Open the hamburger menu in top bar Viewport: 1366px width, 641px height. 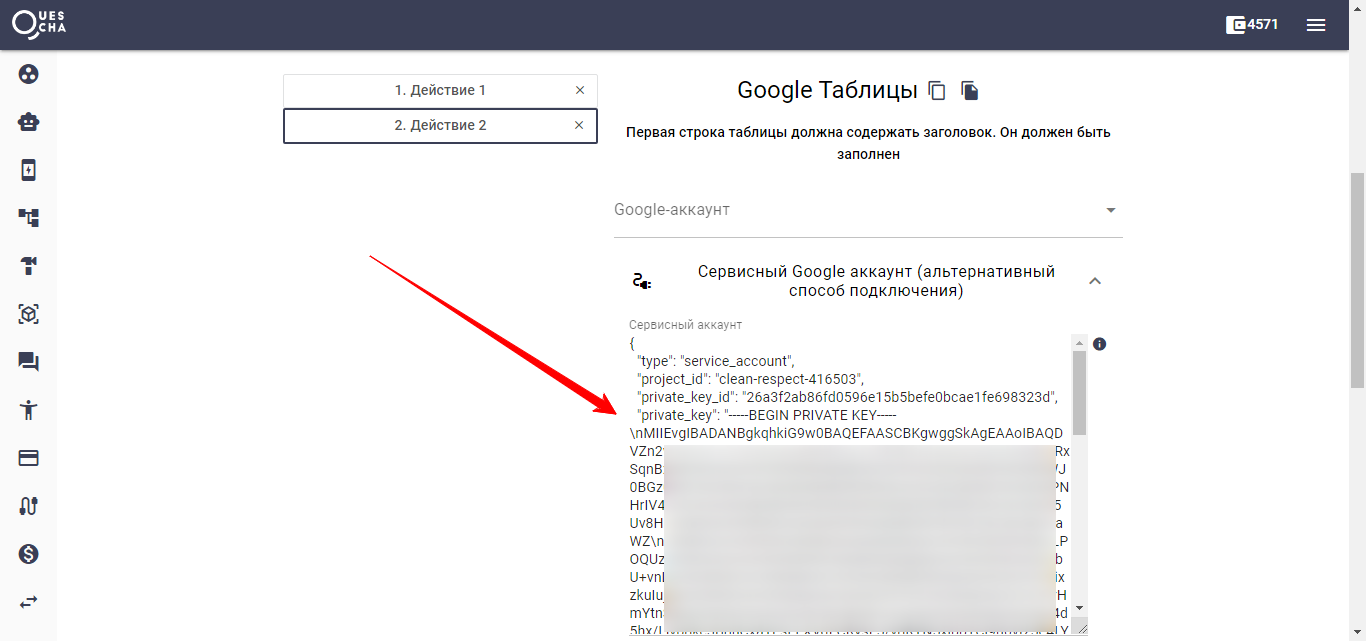click(x=1316, y=25)
